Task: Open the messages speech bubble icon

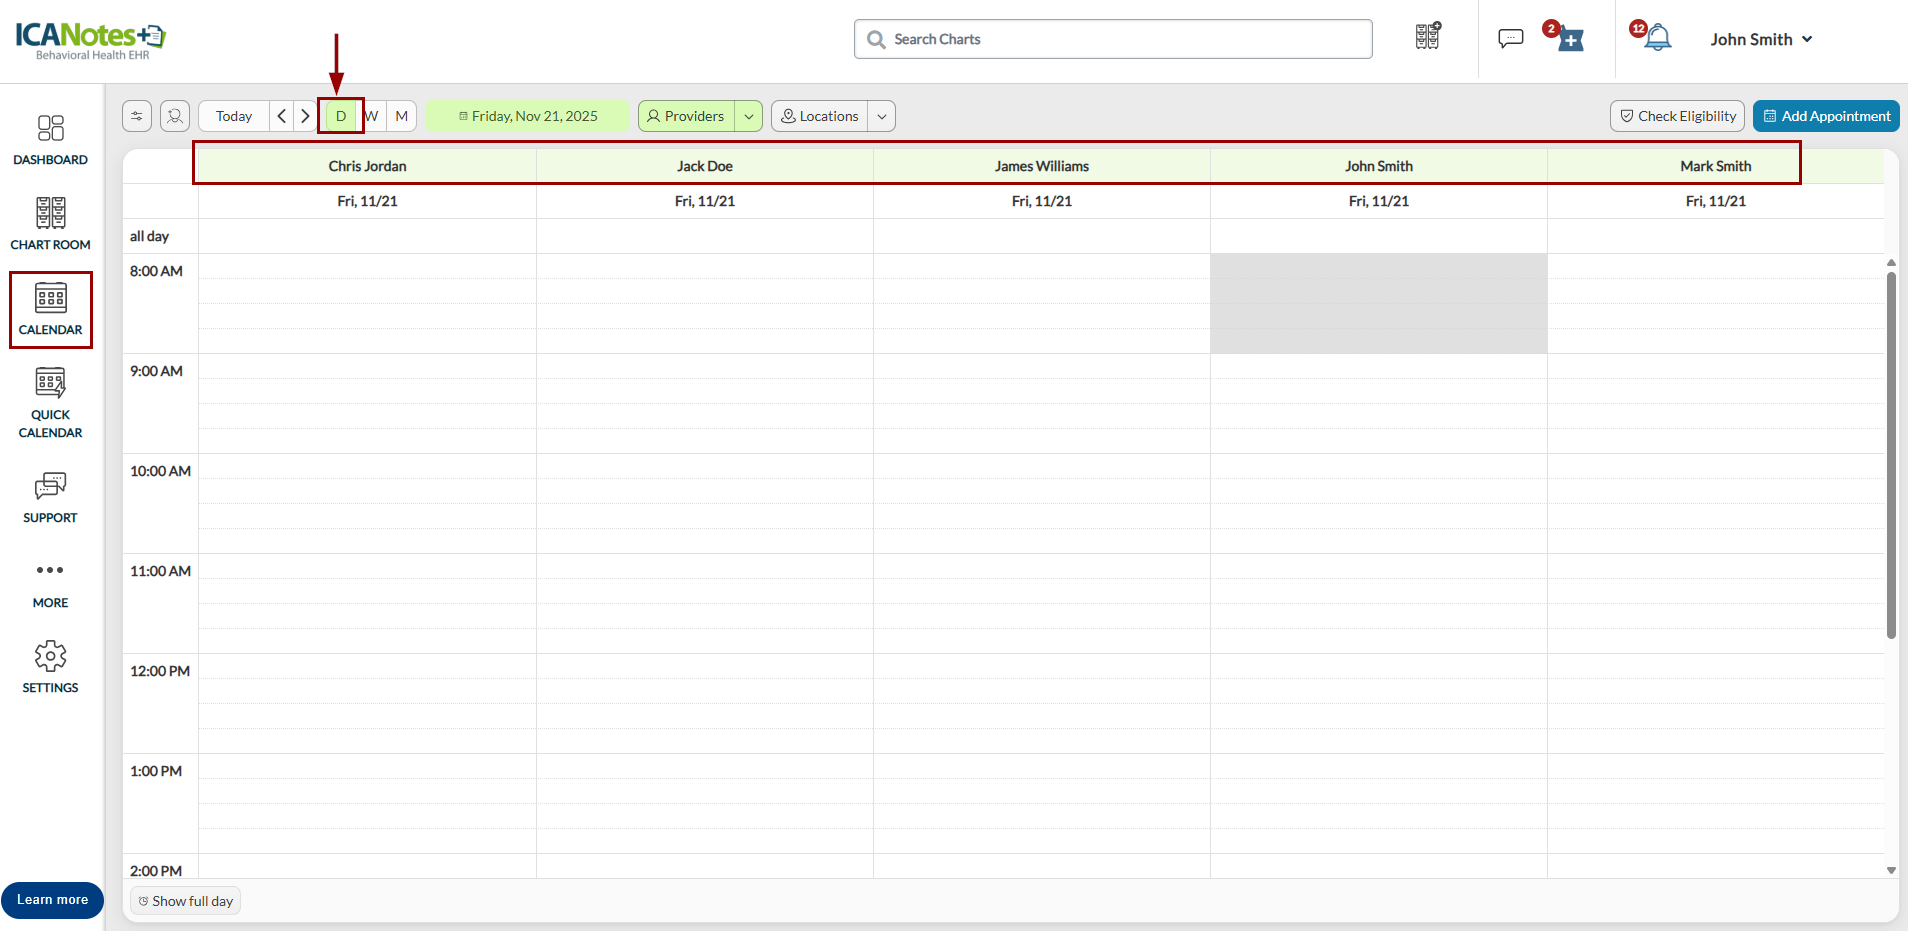Action: coord(1510,39)
